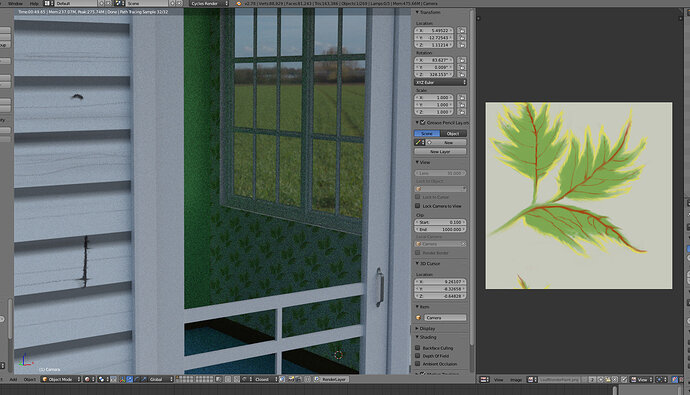Click the New Layer button
This screenshot has width=690, height=395.
tap(440, 151)
